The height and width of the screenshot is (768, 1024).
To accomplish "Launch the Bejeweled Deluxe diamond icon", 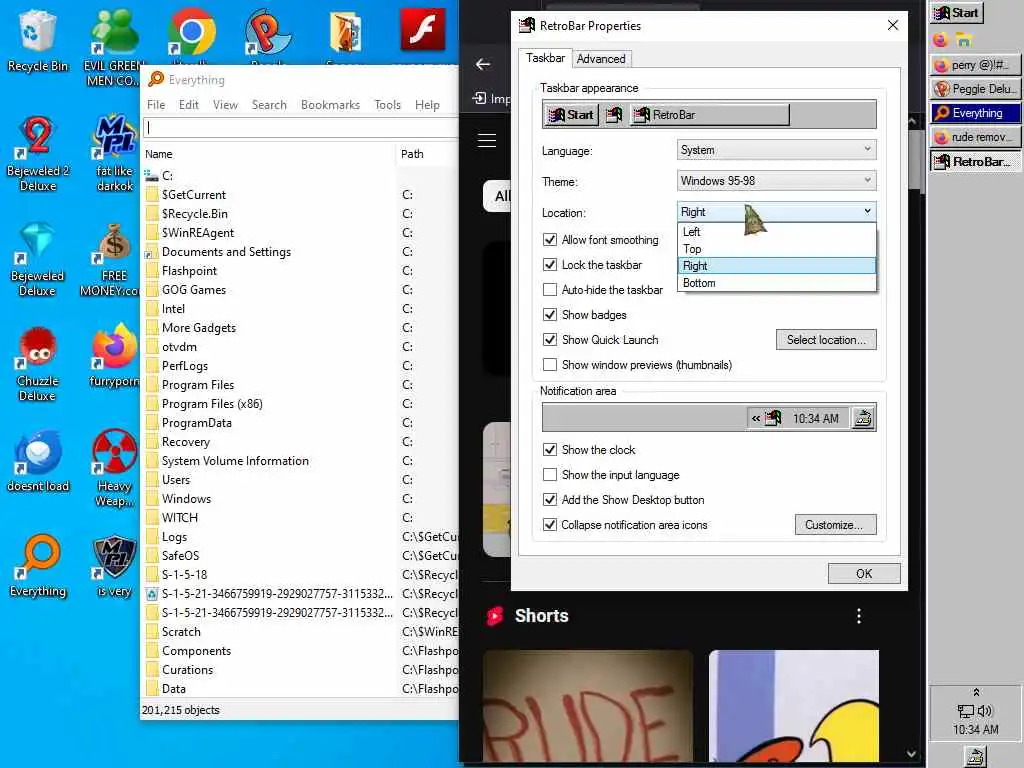I will click(37, 259).
